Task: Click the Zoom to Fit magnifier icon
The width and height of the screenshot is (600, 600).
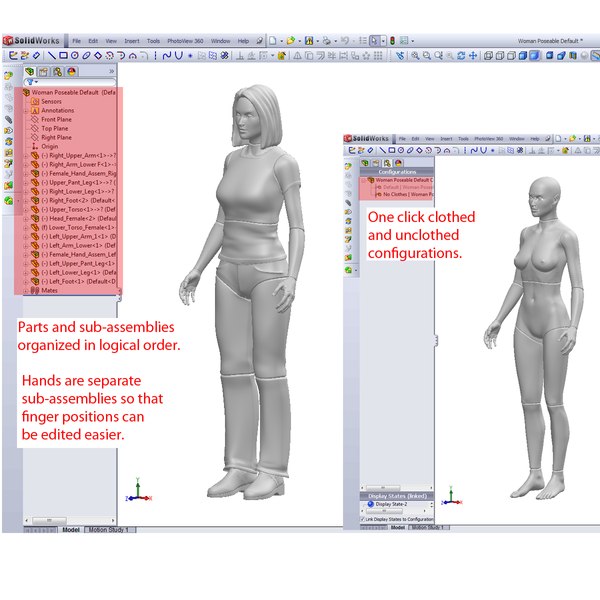Action: point(415,56)
